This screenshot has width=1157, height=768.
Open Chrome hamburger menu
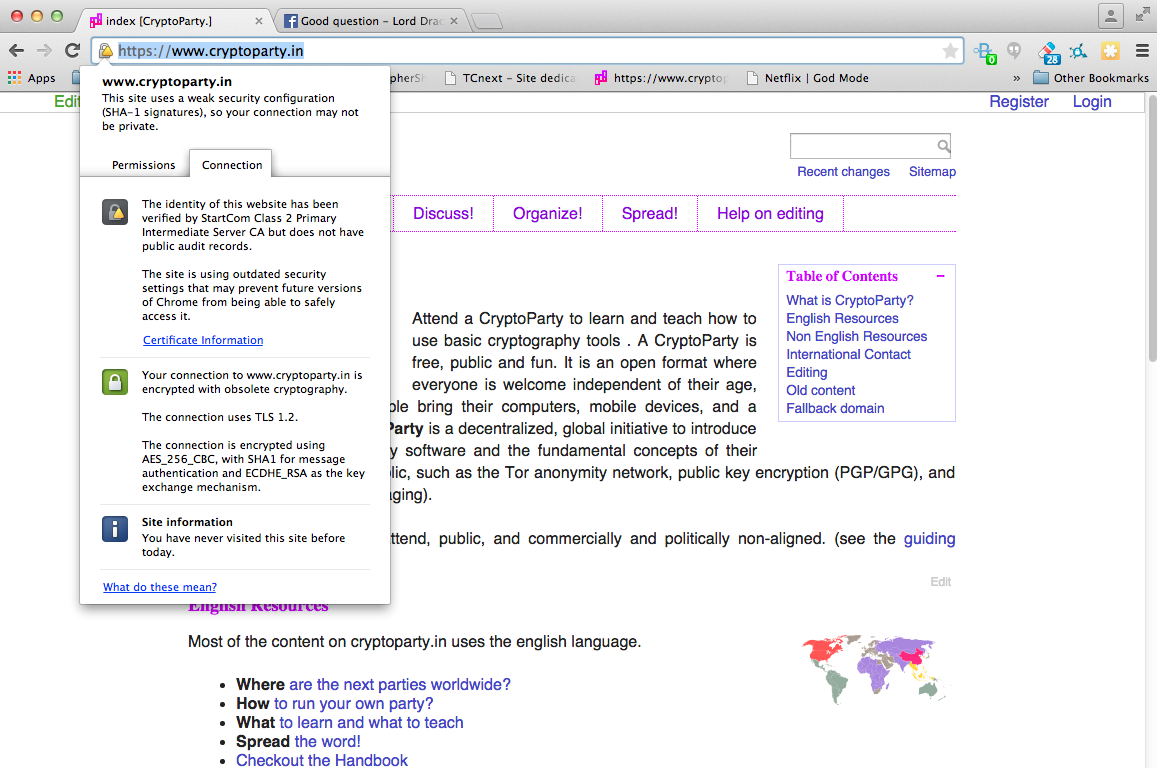coord(1142,51)
